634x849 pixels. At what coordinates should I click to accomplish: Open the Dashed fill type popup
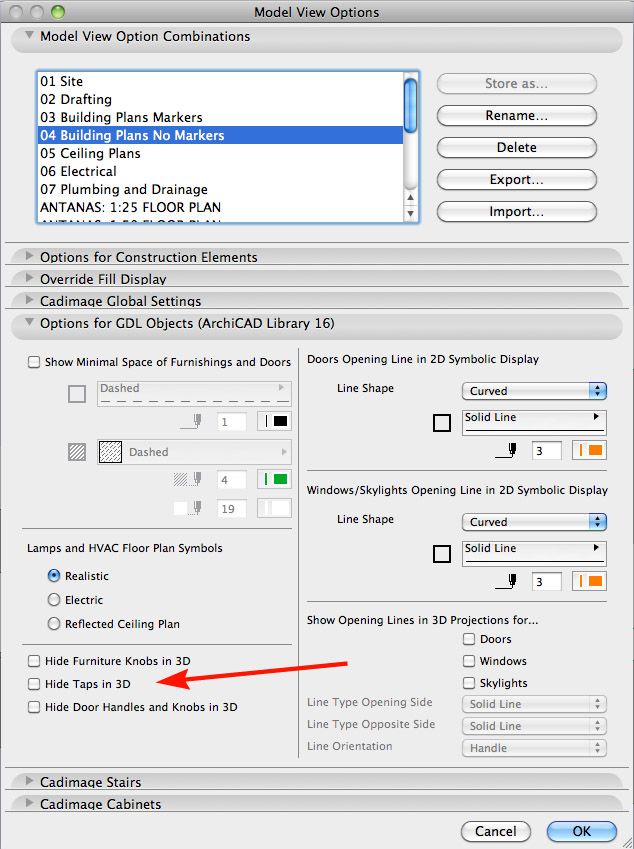[x=194, y=452]
